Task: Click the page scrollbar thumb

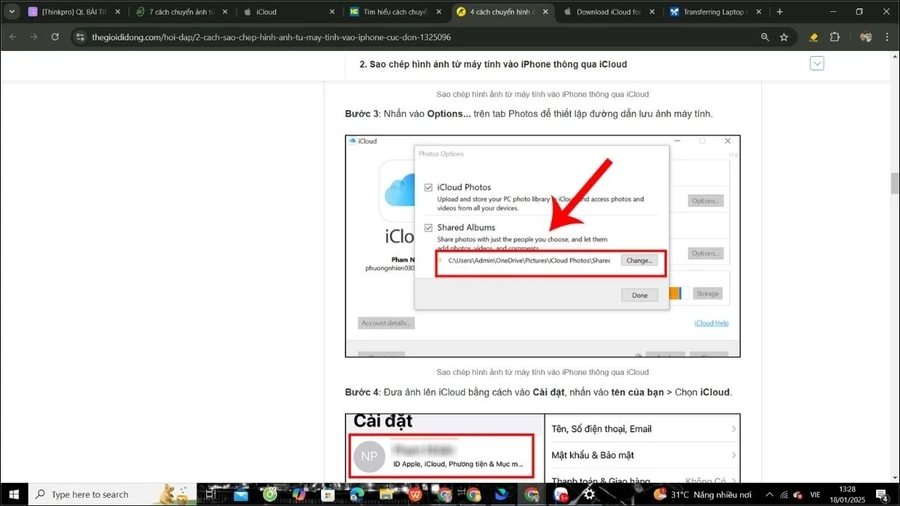Action: (894, 183)
